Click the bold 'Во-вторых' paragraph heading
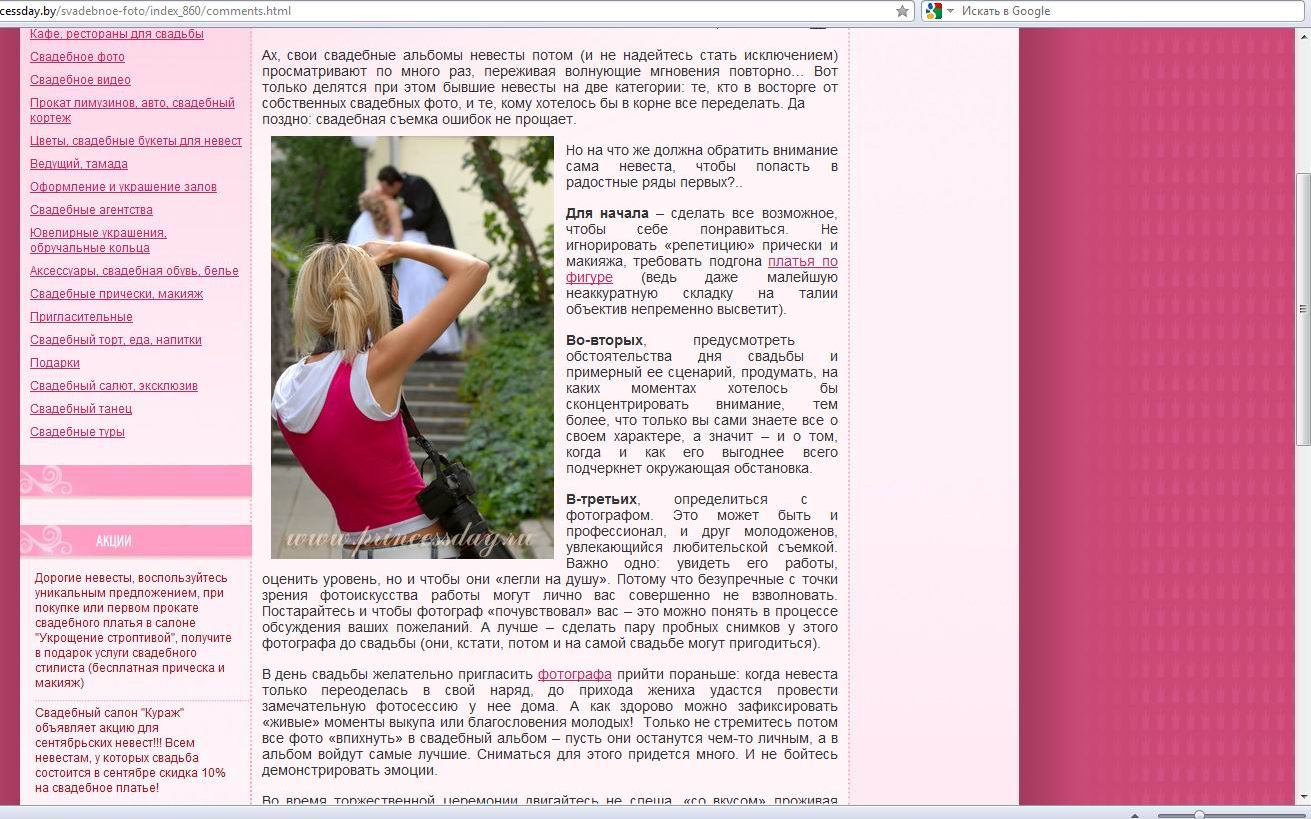 (604, 341)
